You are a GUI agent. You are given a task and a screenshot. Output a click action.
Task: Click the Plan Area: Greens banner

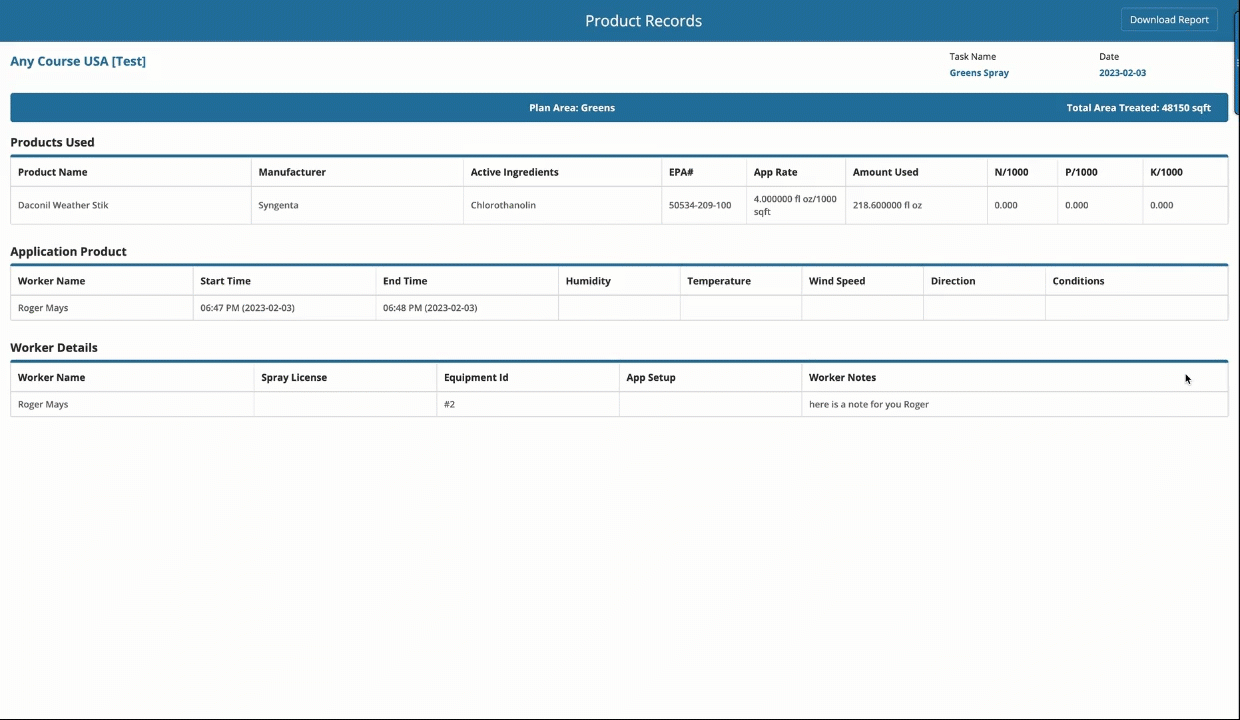click(x=572, y=108)
